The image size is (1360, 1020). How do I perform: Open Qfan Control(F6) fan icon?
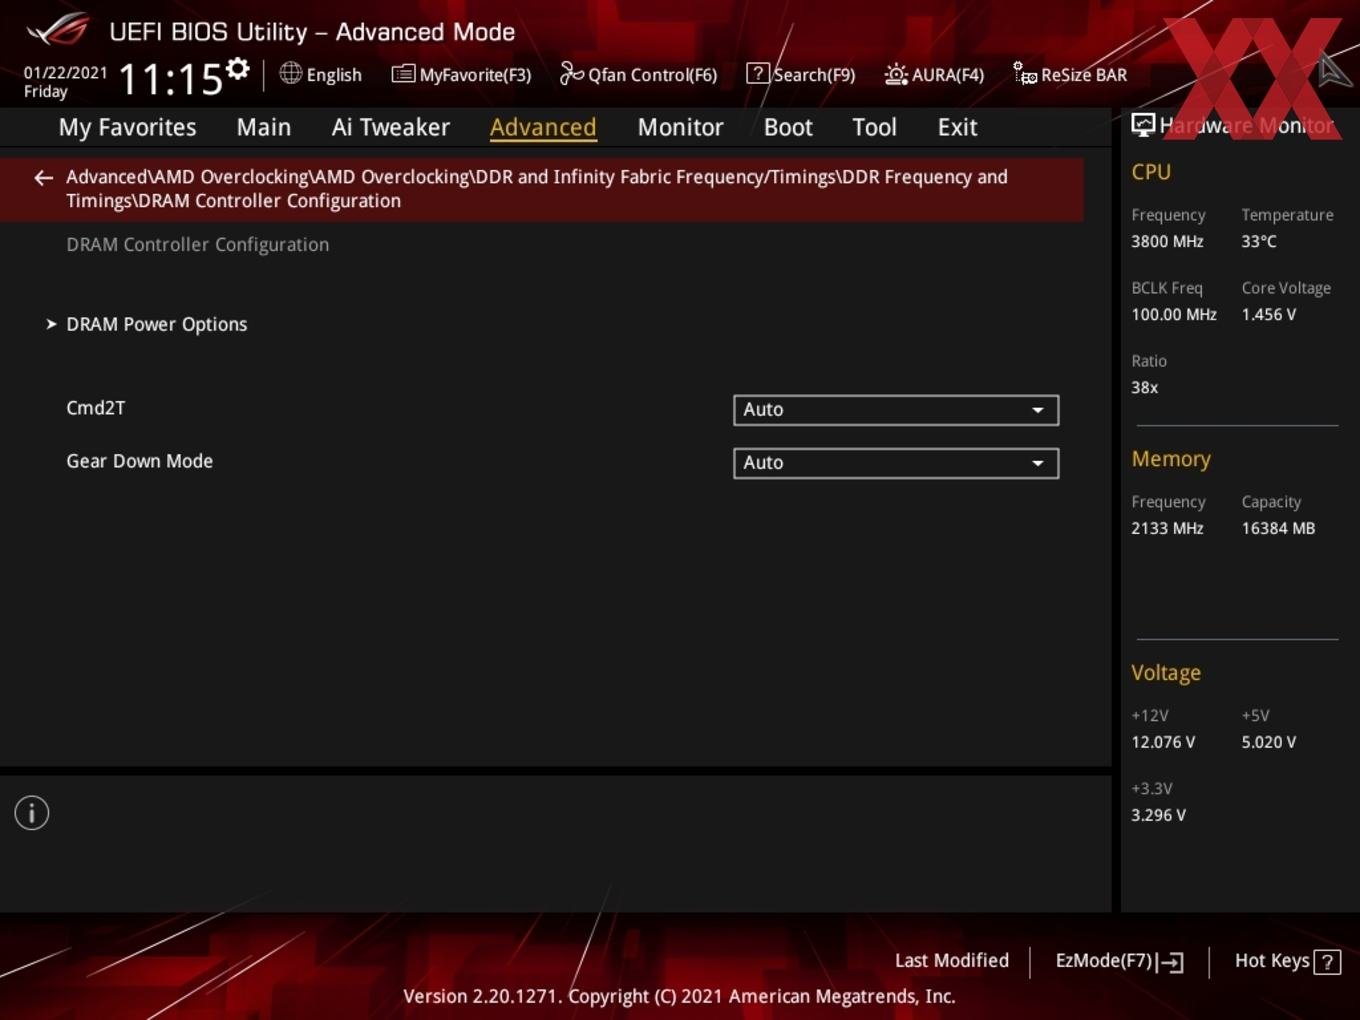point(571,73)
